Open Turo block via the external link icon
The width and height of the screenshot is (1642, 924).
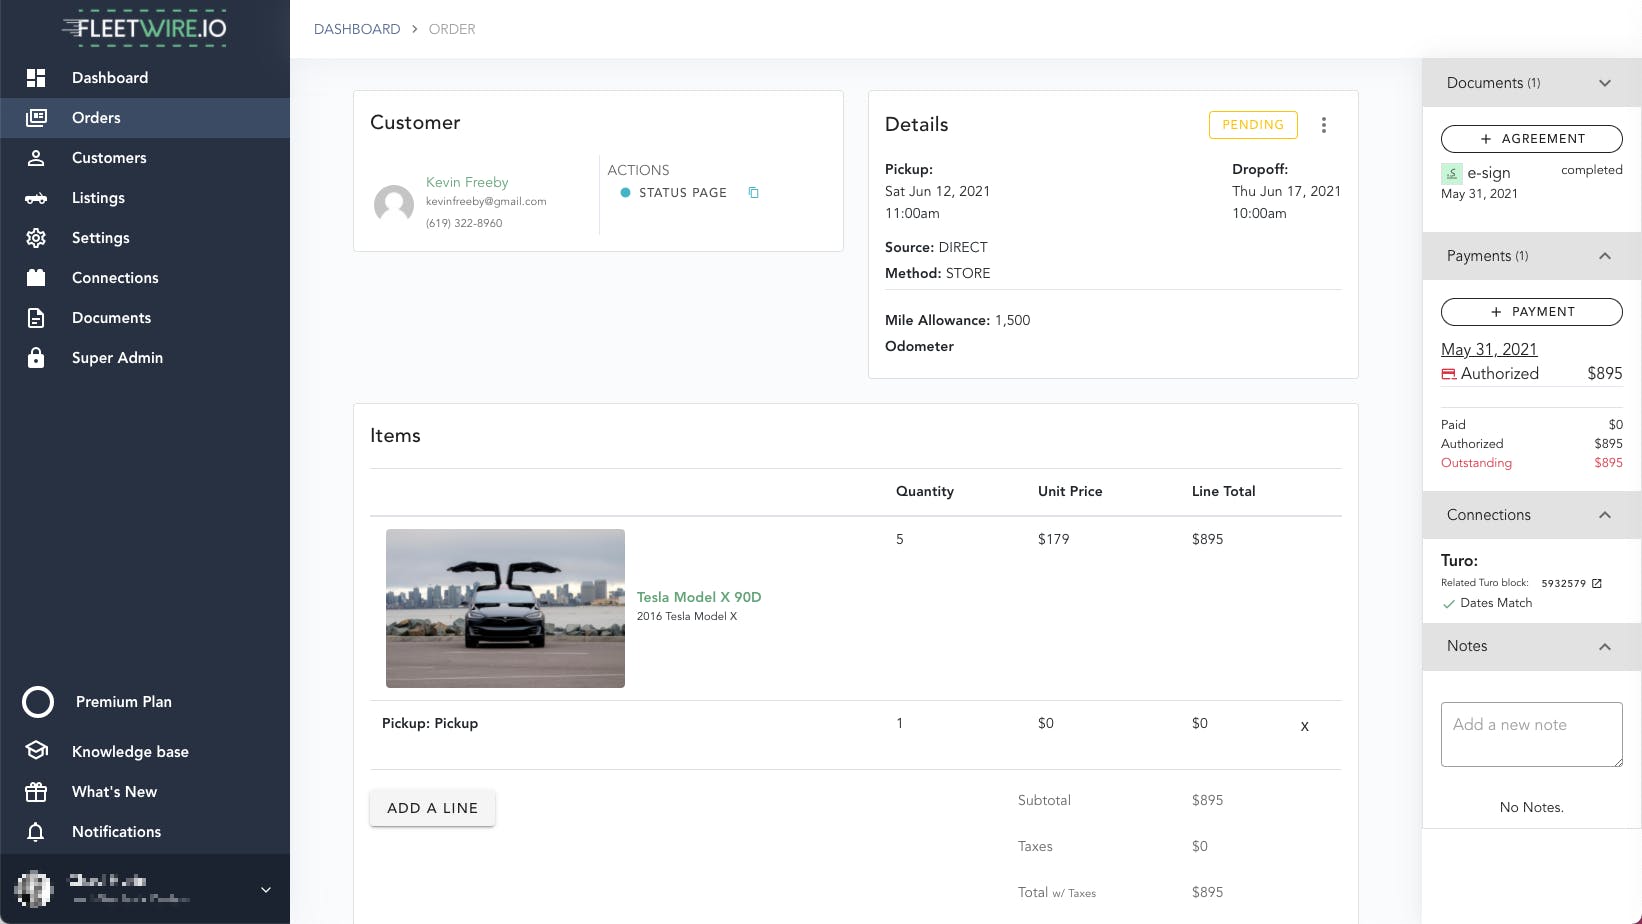[x=1598, y=582]
